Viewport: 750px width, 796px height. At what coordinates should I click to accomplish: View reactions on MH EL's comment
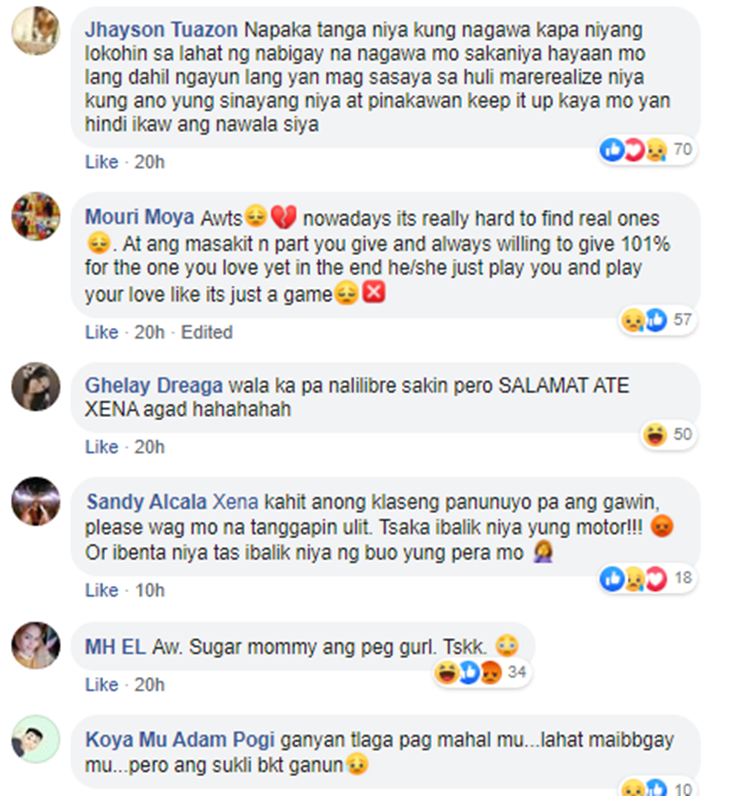[x=482, y=673]
